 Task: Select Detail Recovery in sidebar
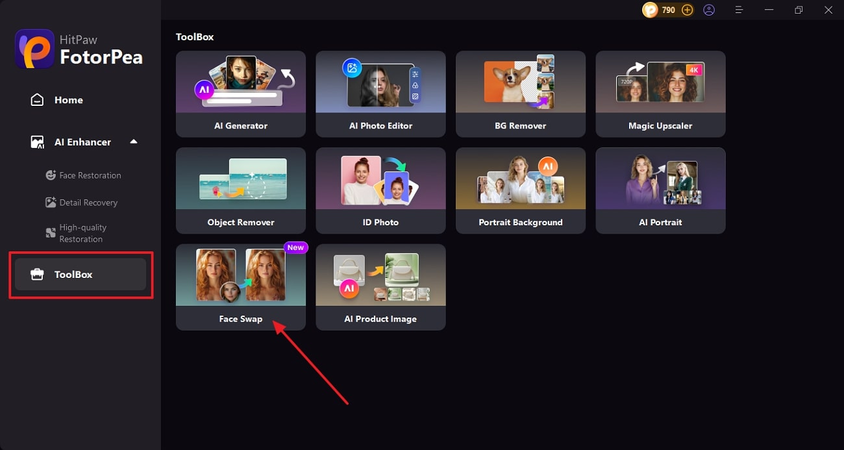88,202
